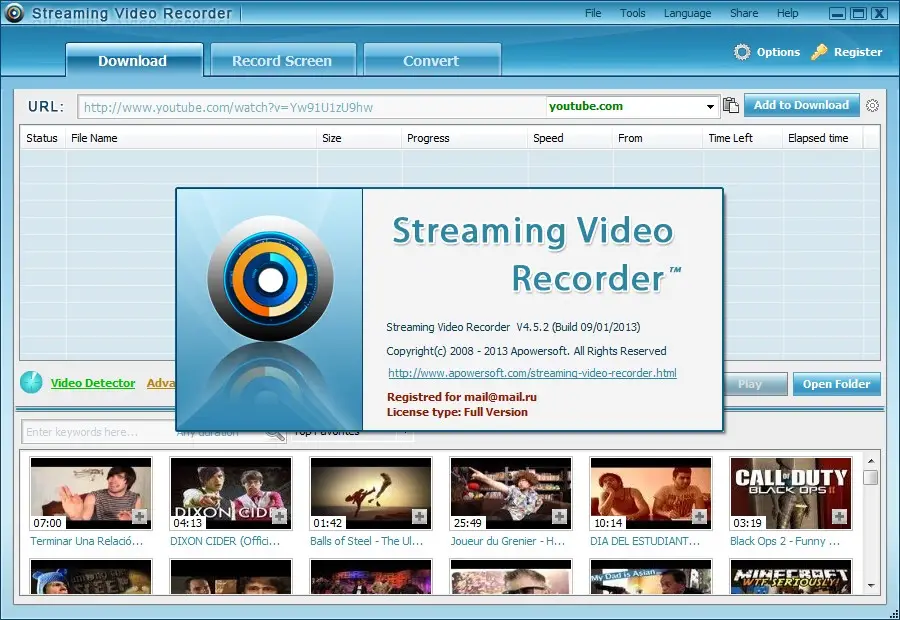Click 'Registred for mail@mail.ru' text

click(x=461, y=397)
